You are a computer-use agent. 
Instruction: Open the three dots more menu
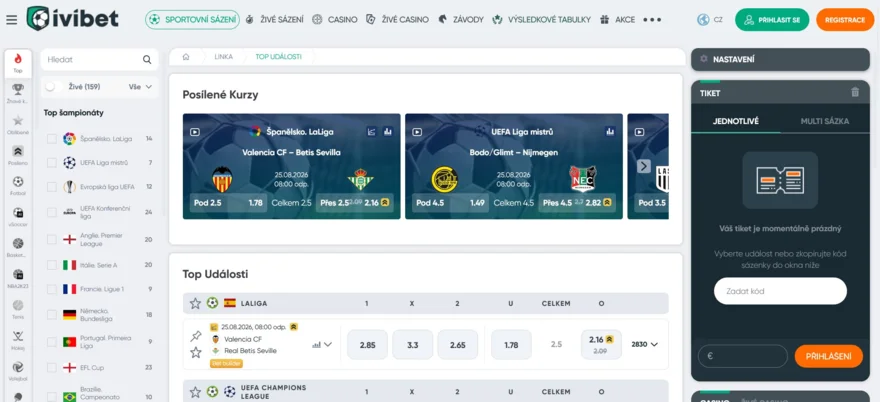(652, 20)
